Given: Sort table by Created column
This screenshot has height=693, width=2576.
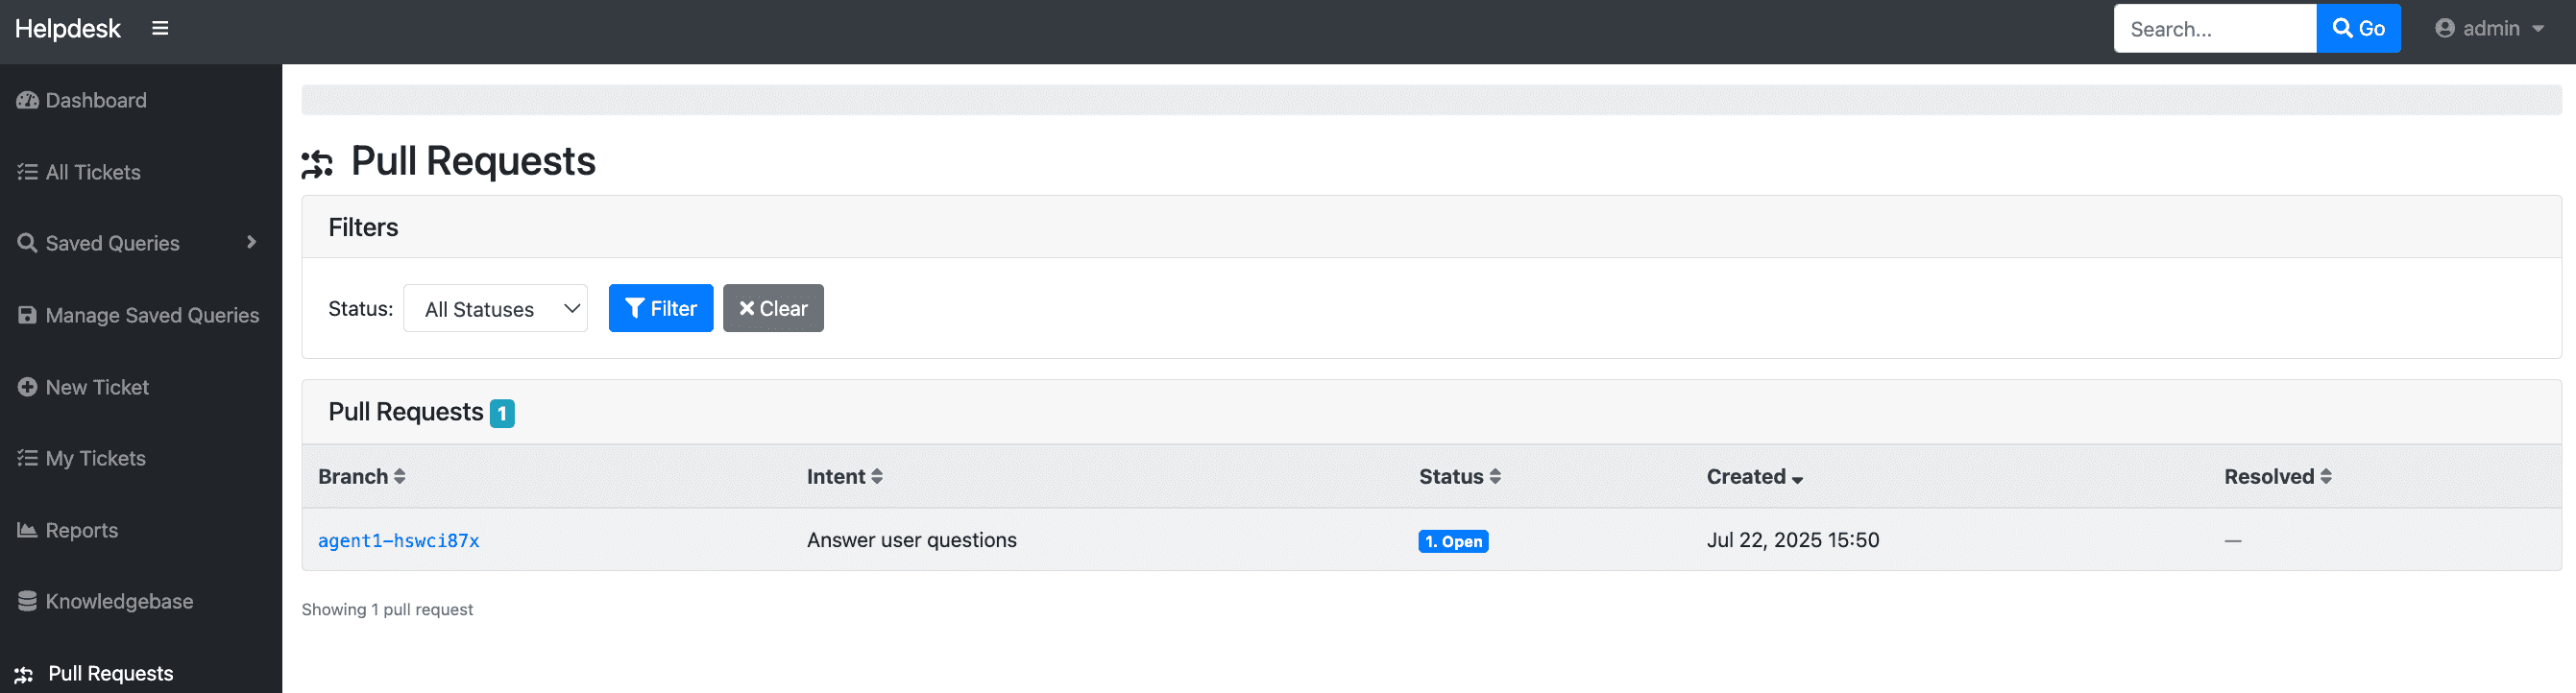Looking at the screenshot, I should pyautogui.click(x=1754, y=476).
